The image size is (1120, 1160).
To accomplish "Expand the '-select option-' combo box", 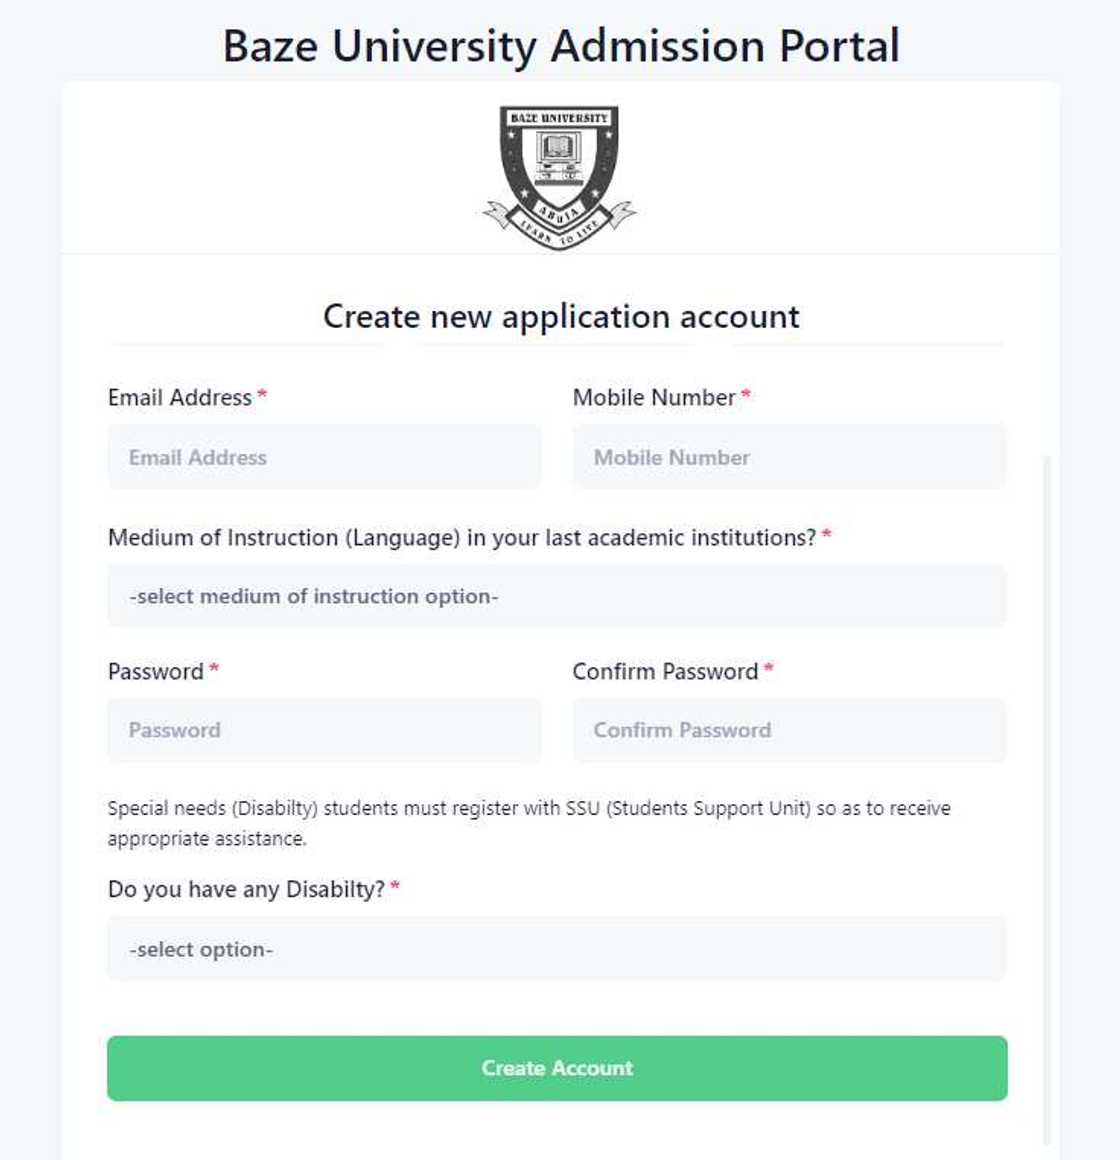I will pyautogui.click(x=557, y=948).
